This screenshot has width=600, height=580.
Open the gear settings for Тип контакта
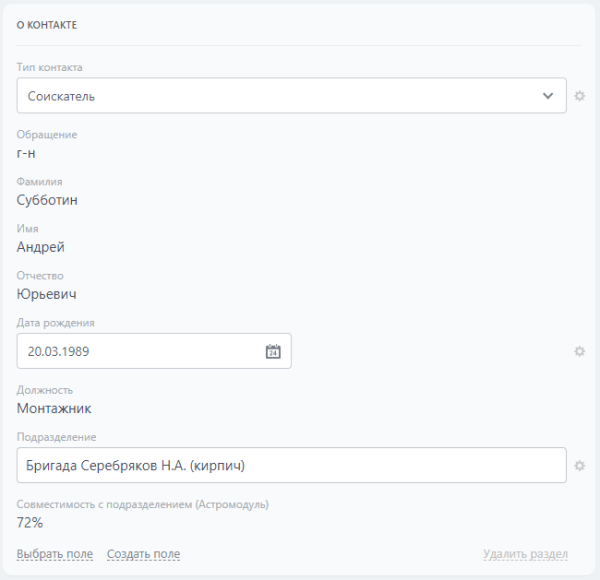click(579, 96)
